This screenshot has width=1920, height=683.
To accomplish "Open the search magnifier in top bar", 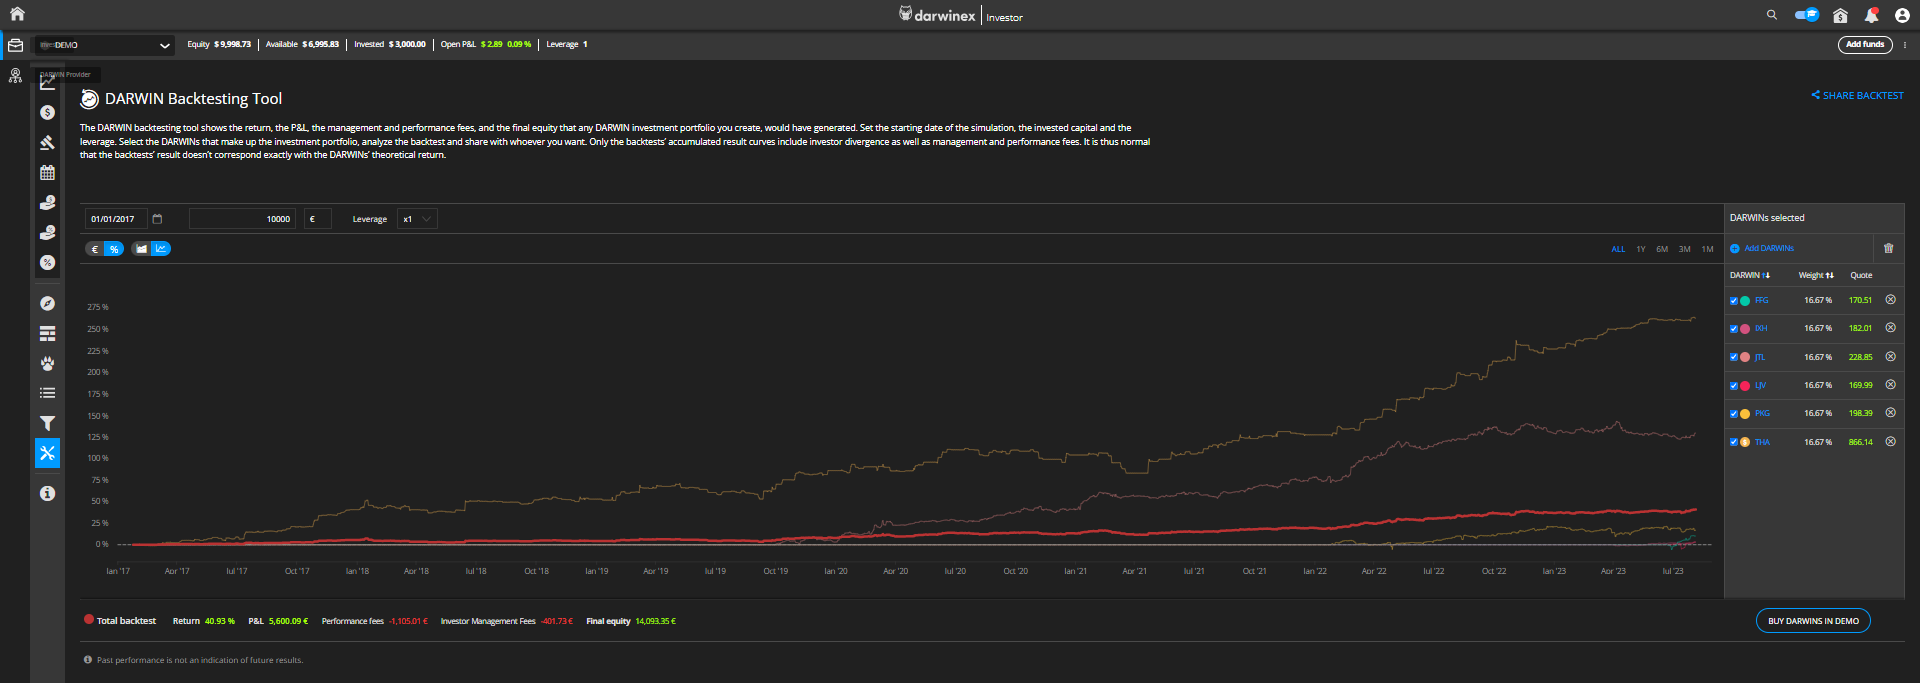I will pos(1772,15).
